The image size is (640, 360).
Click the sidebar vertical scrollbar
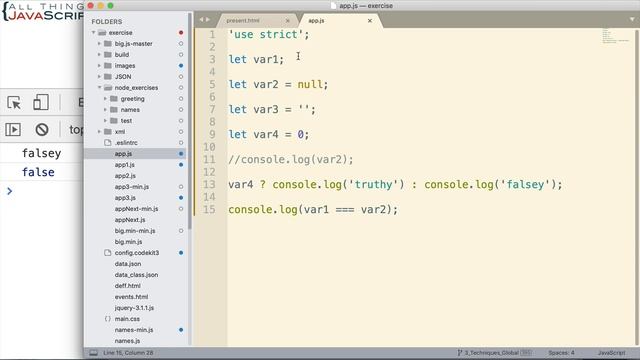(190, 122)
